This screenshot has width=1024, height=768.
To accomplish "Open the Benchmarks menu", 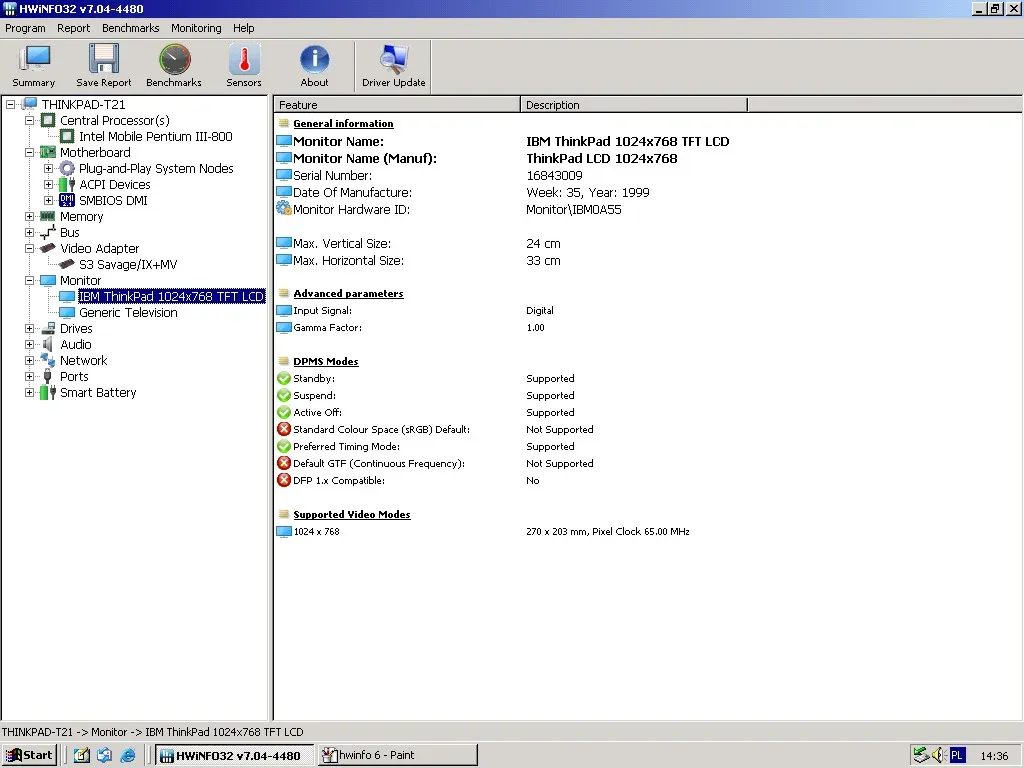I will (131, 28).
